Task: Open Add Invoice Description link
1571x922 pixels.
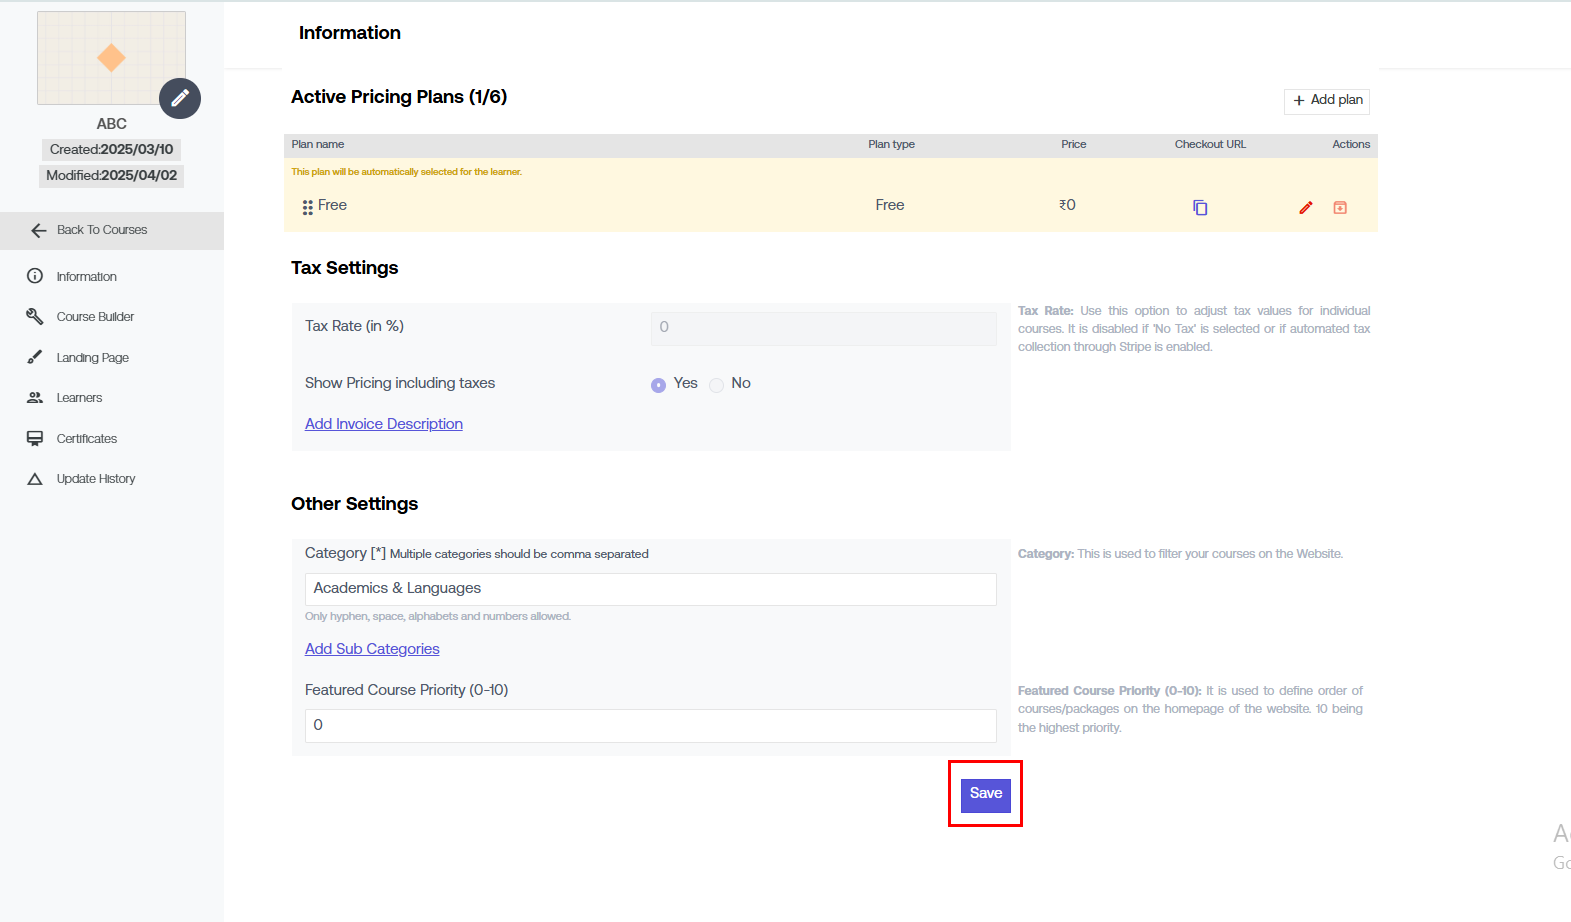Action: pyautogui.click(x=384, y=424)
